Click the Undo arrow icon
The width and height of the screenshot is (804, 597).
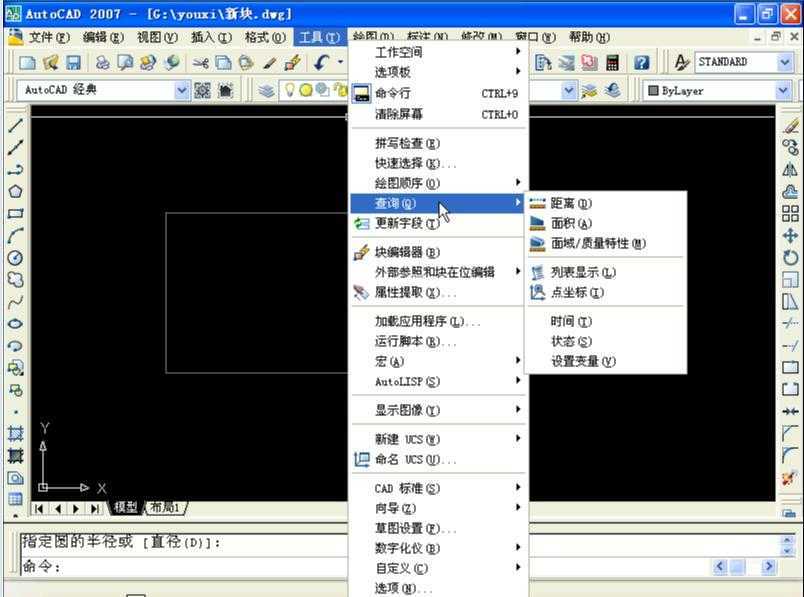pos(322,63)
